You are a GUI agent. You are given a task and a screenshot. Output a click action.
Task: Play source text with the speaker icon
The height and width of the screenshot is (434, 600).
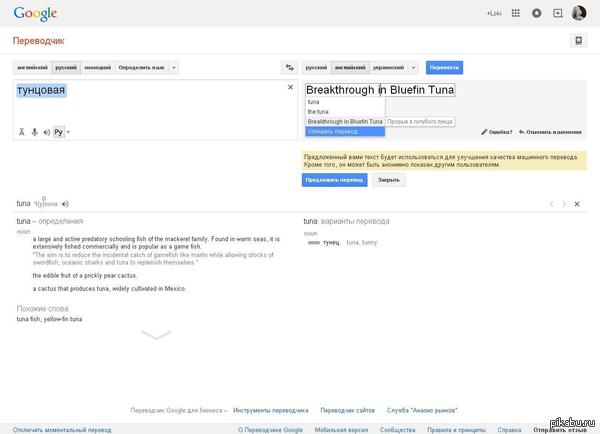pos(46,131)
